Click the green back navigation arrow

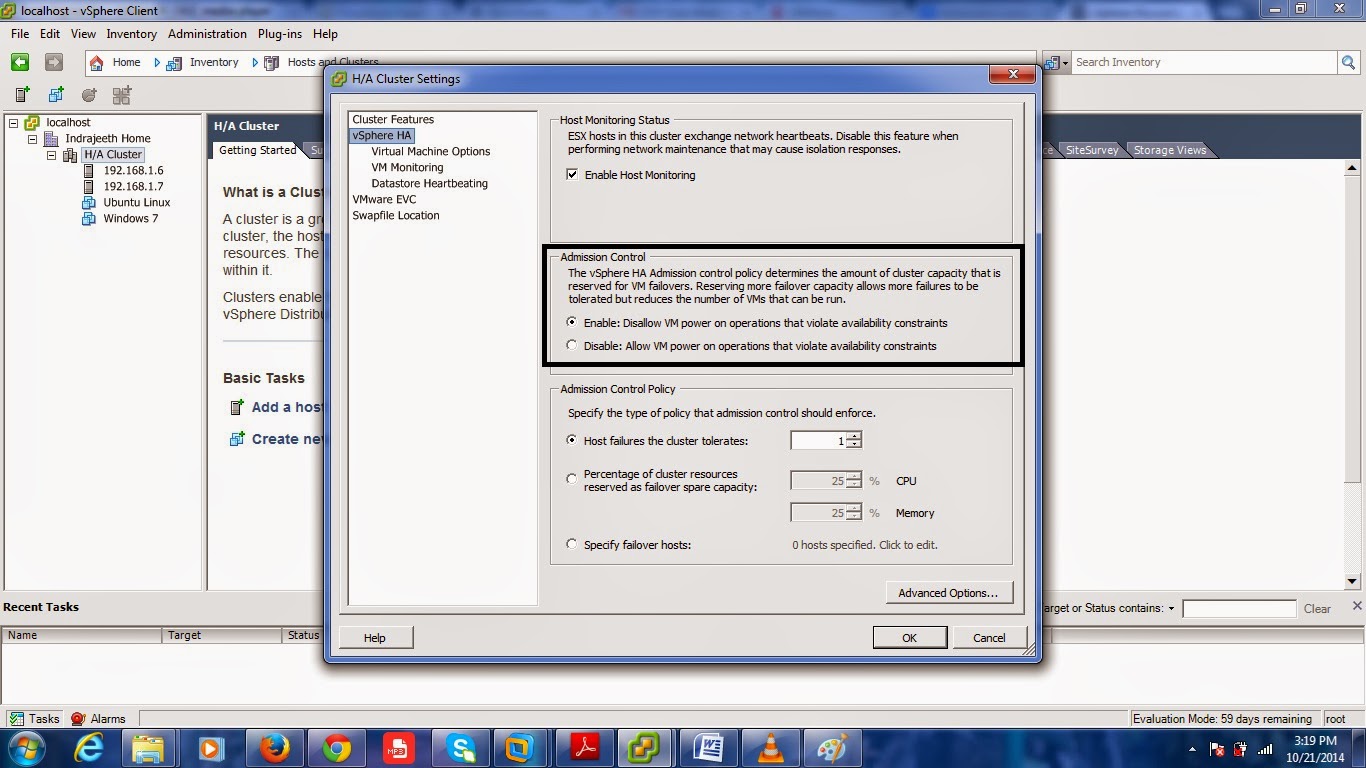(19, 62)
